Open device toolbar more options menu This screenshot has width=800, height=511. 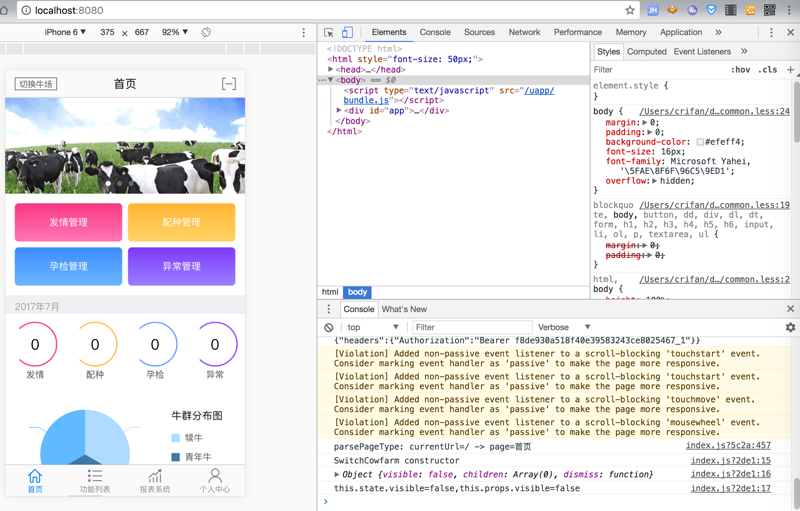[304, 32]
